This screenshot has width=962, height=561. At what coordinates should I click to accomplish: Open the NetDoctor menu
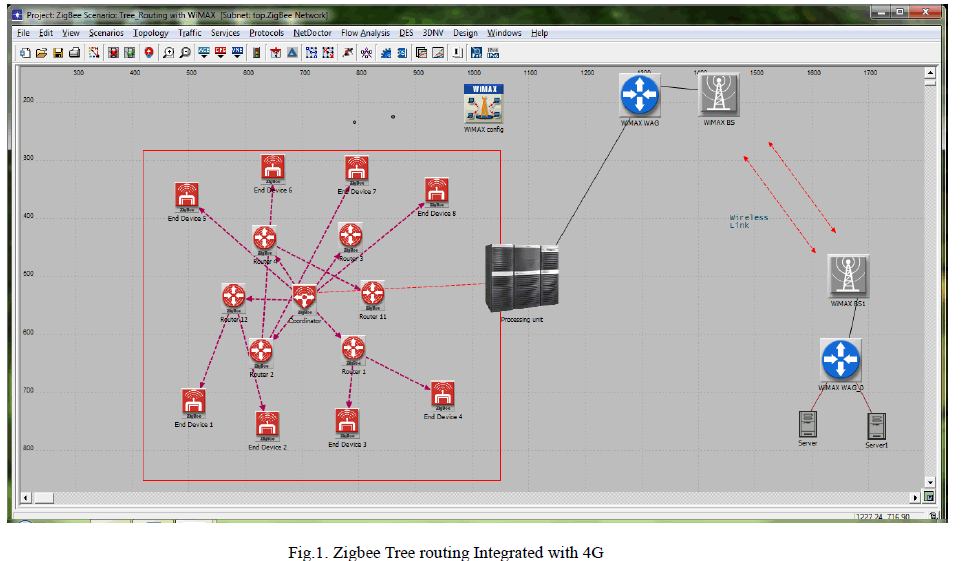click(x=312, y=33)
